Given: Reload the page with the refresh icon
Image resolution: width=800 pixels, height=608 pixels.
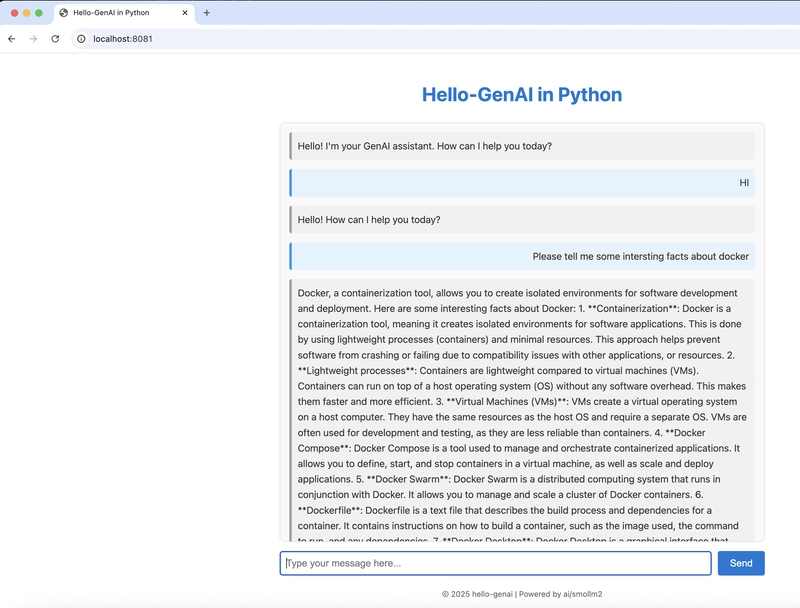Looking at the screenshot, I should click(55, 39).
